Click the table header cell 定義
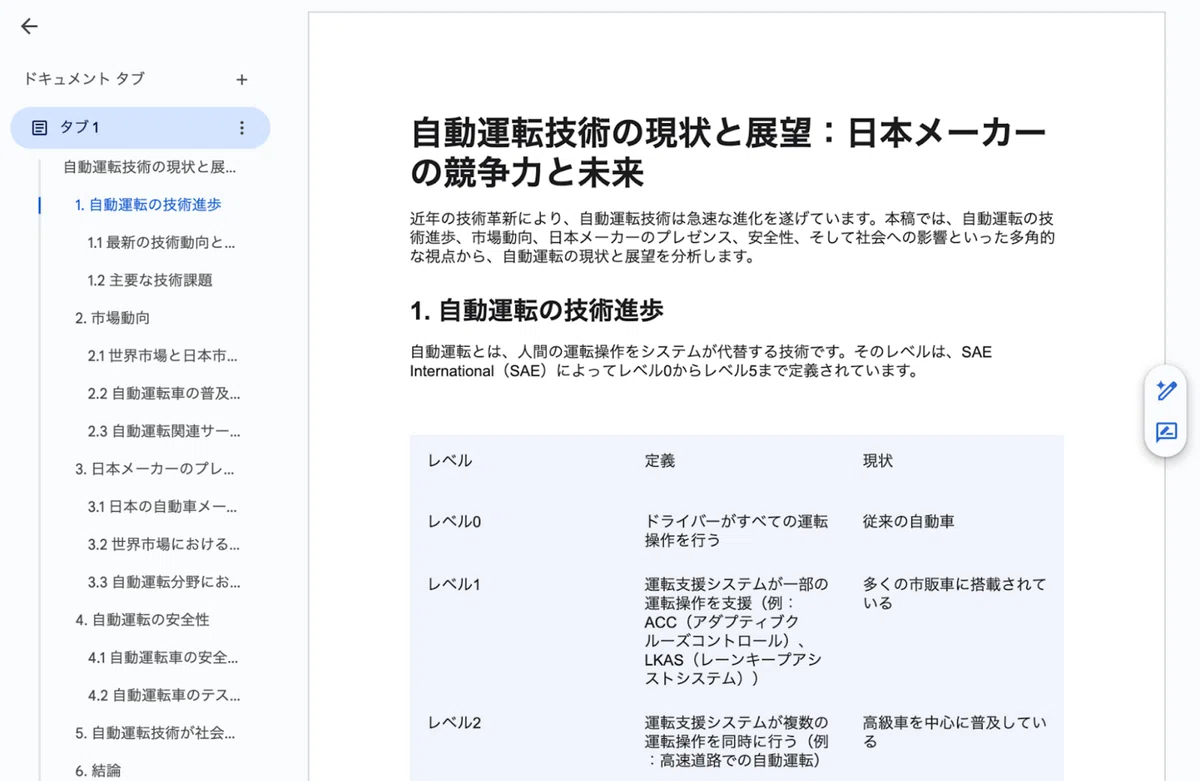This screenshot has width=1200, height=781. 660,461
